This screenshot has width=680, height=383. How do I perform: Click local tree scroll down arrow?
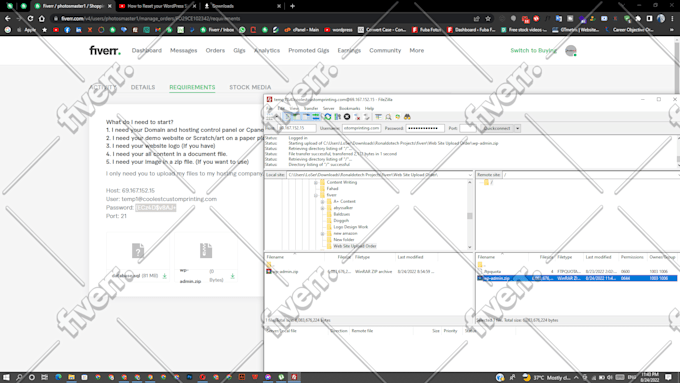(x=470, y=247)
